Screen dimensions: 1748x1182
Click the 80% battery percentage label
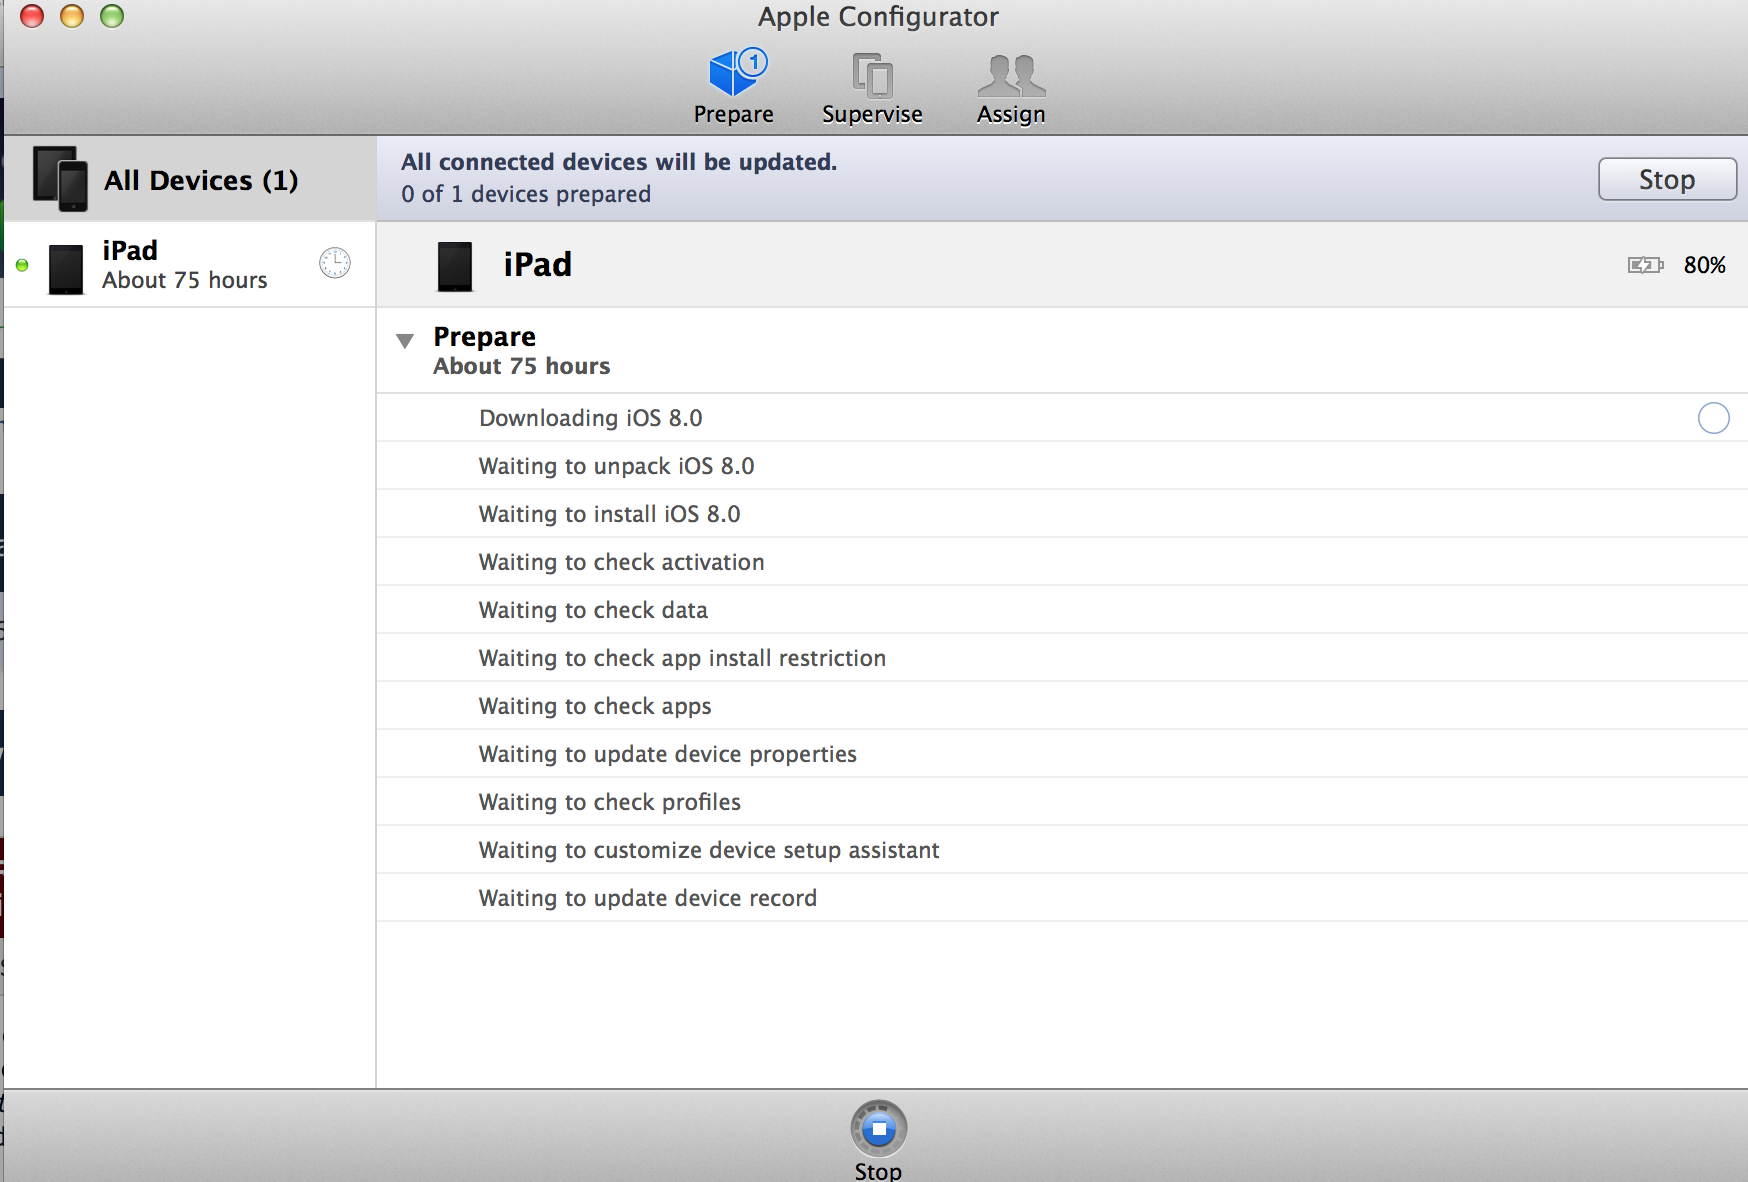(x=1705, y=265)
